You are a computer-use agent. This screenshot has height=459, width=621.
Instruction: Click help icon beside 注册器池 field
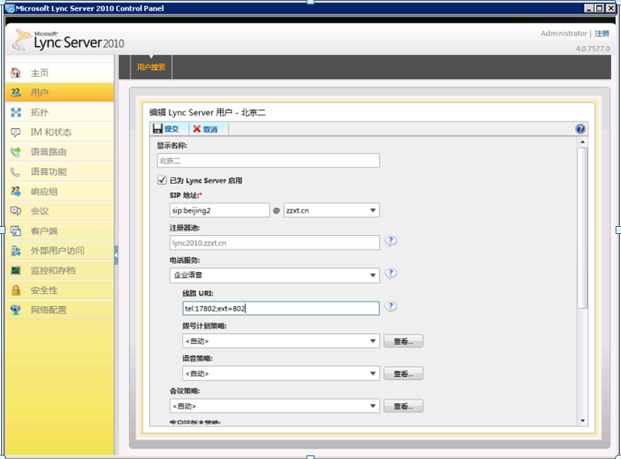click(x=391, y=241)
